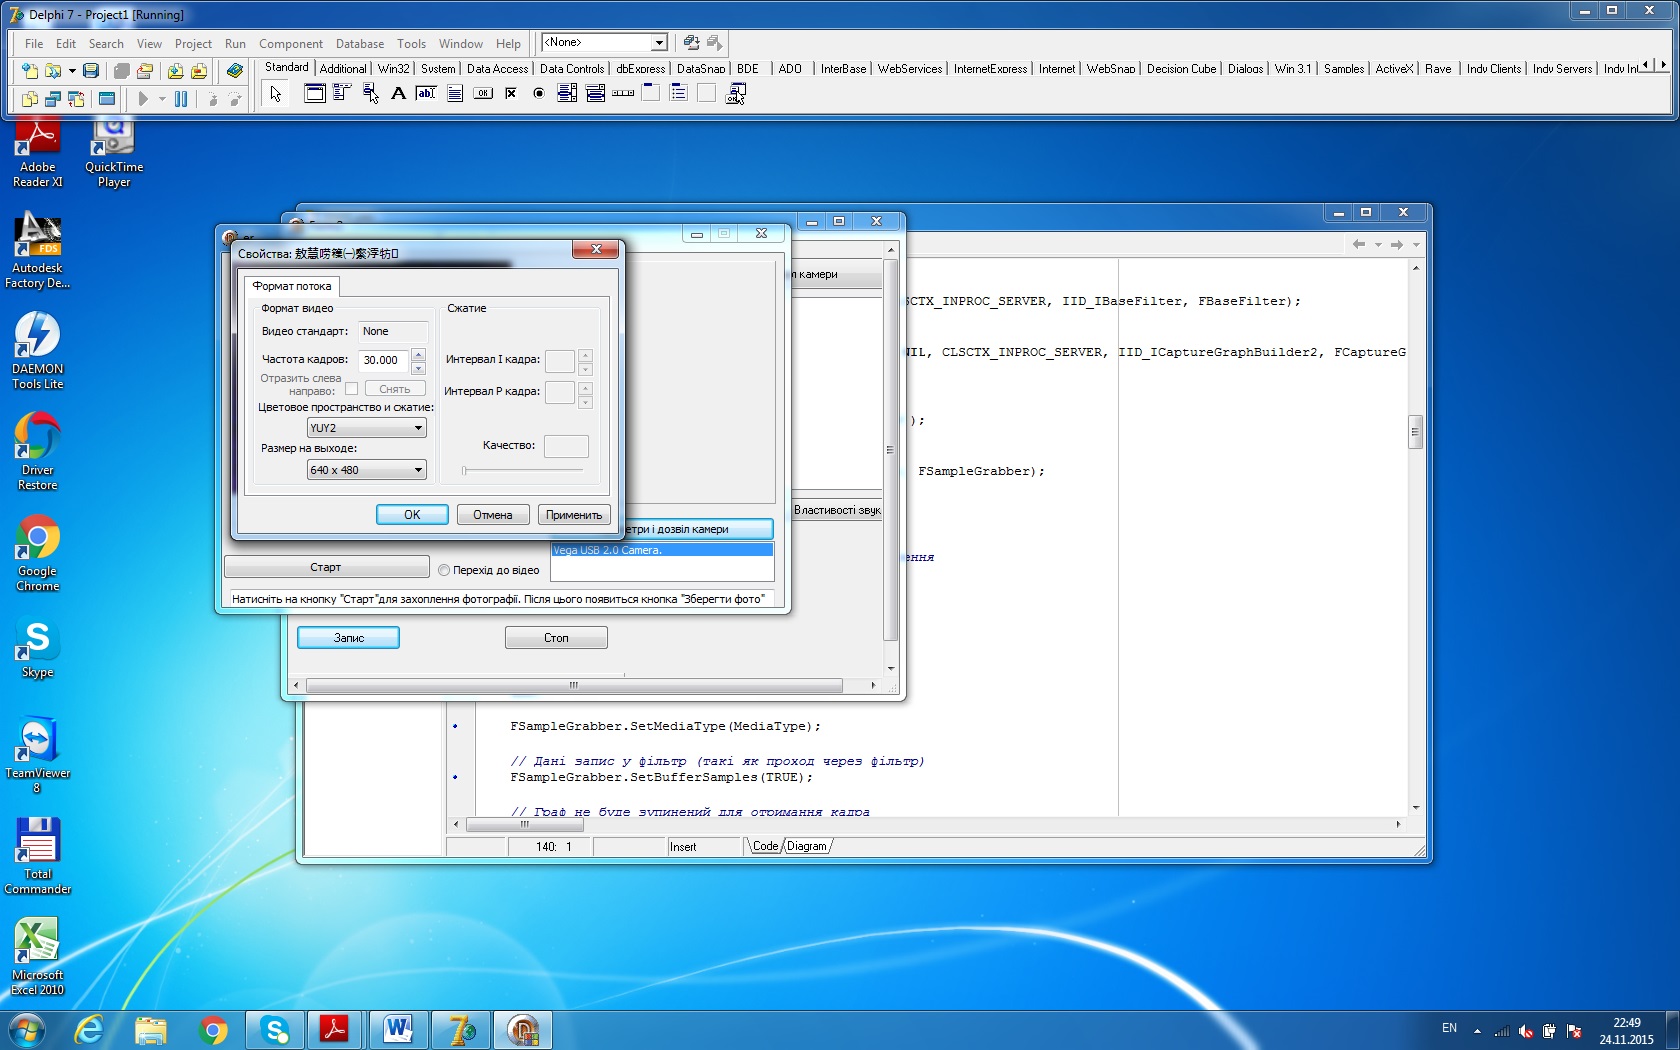The image size is (1680, 1050).
Task: Click the Save All toolbar icon
Action: 122,71
